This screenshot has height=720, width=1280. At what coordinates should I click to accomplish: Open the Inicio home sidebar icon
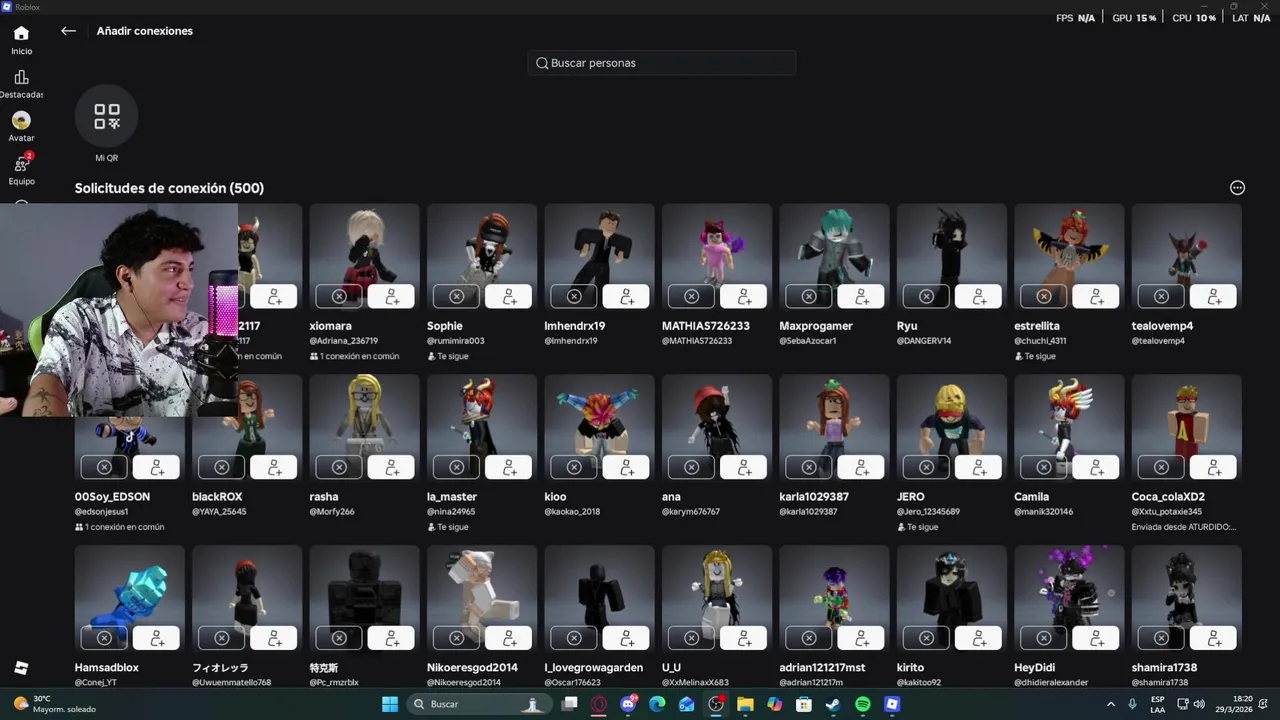point(21,40)
